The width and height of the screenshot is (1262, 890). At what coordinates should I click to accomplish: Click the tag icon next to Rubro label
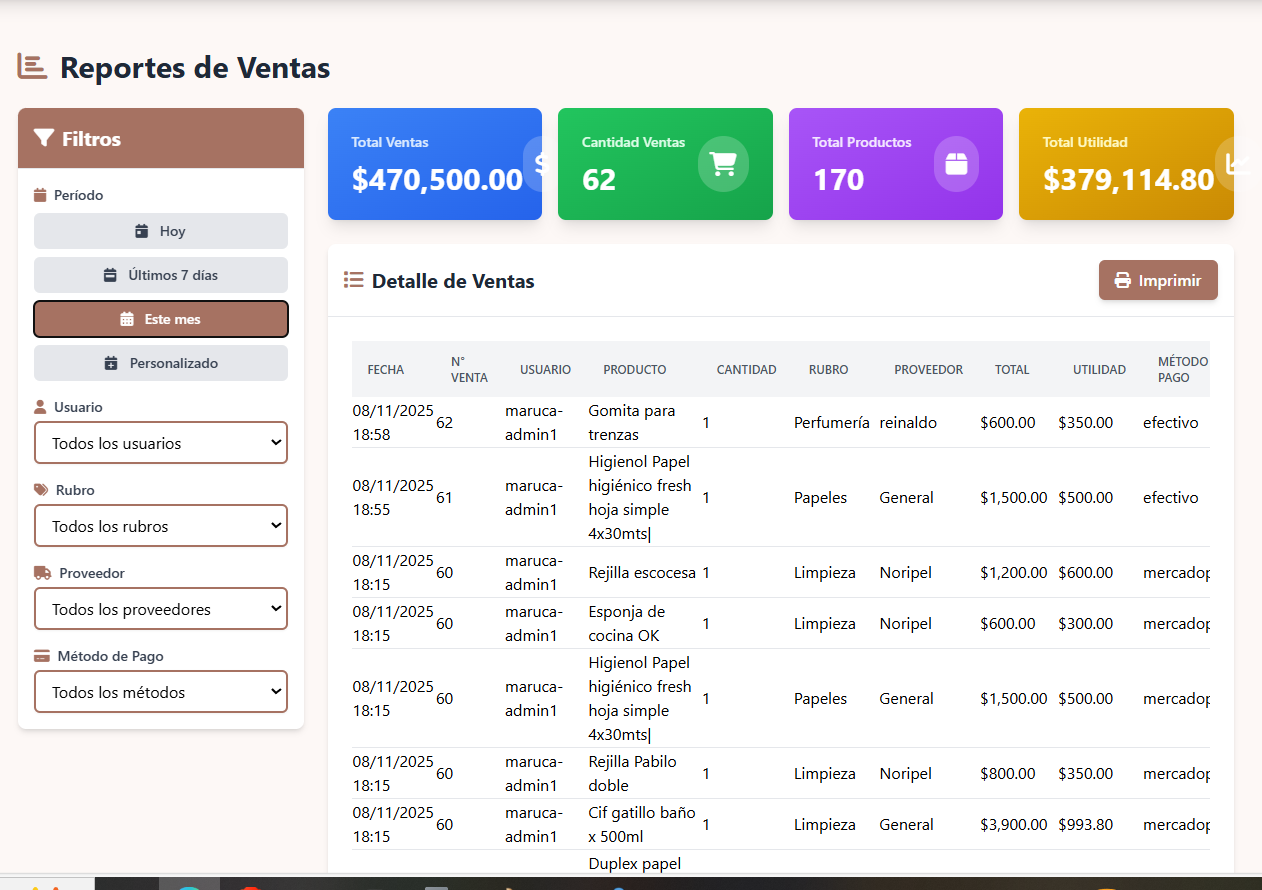coord(40,490)
